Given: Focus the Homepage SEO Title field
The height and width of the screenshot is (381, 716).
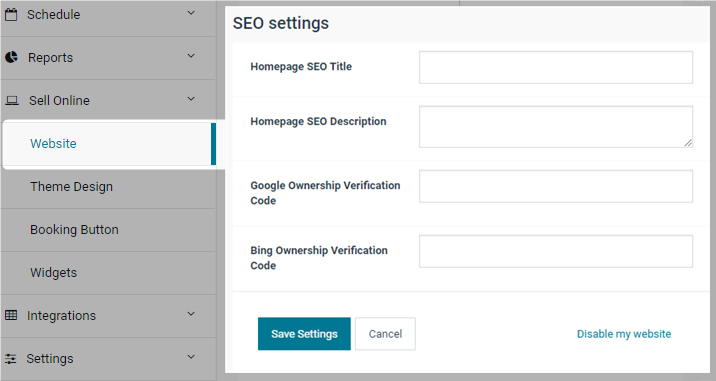Looking at the screenshot, I should [x=556, y=67].
